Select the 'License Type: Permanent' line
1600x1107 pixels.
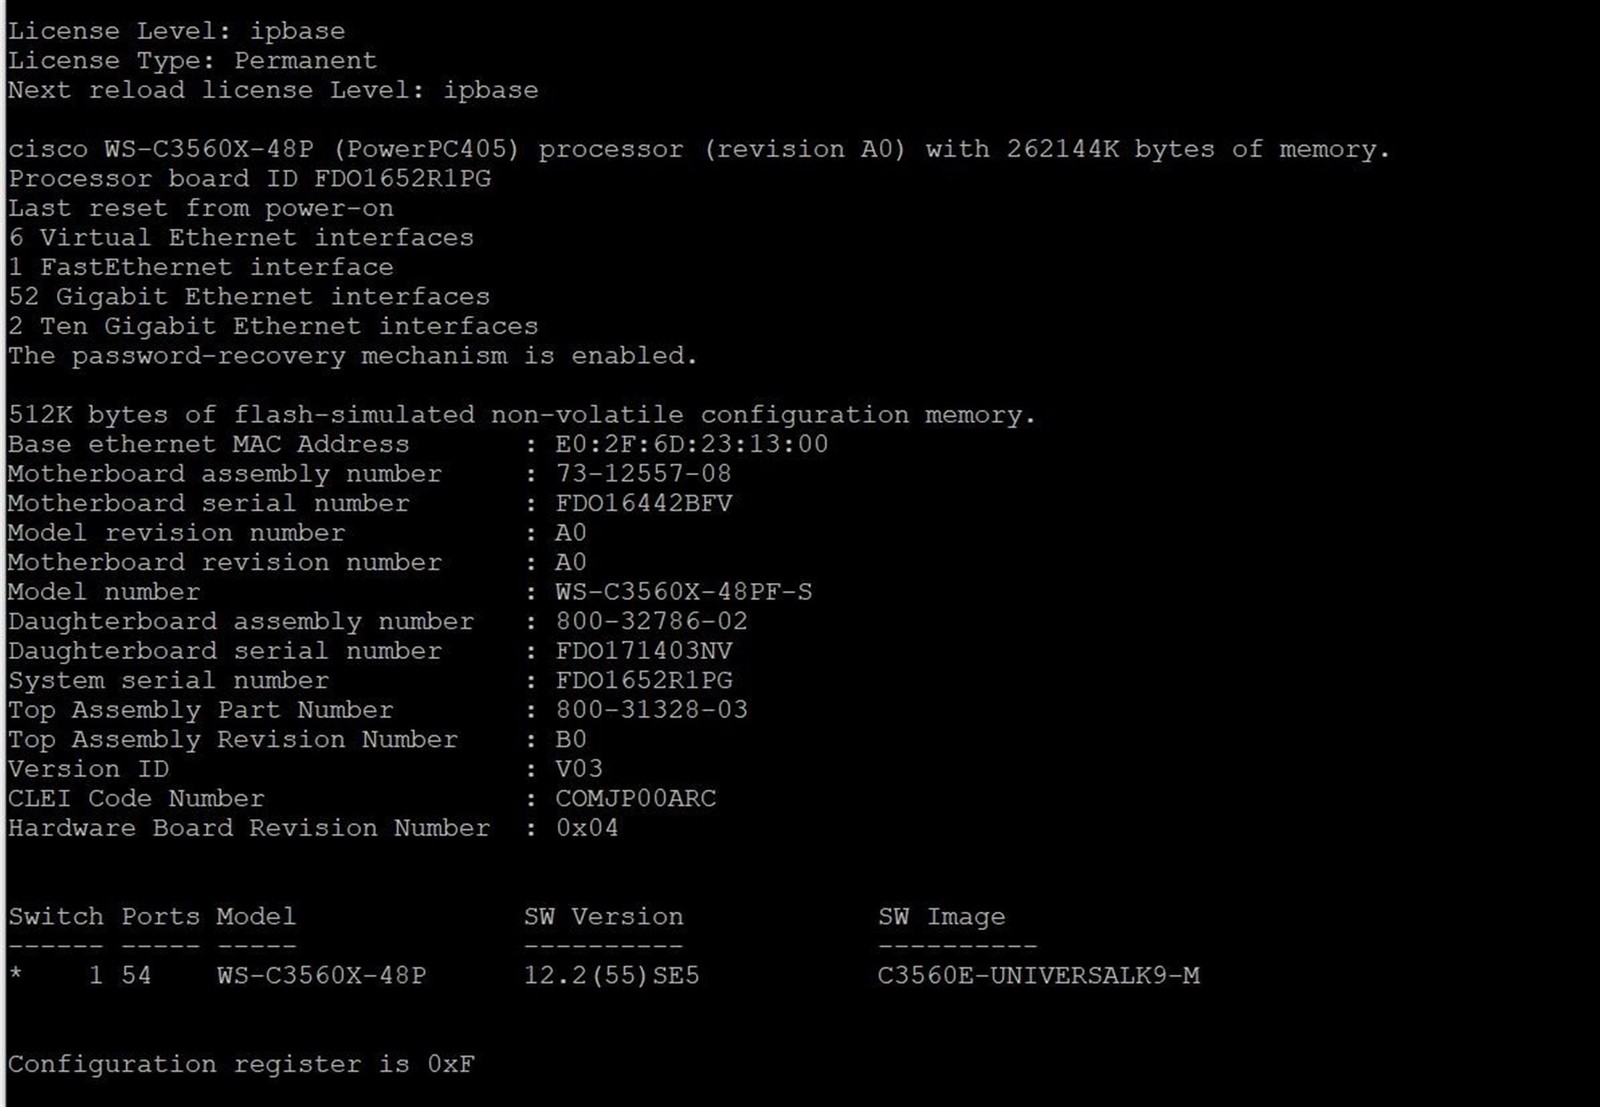click(193, 61)
